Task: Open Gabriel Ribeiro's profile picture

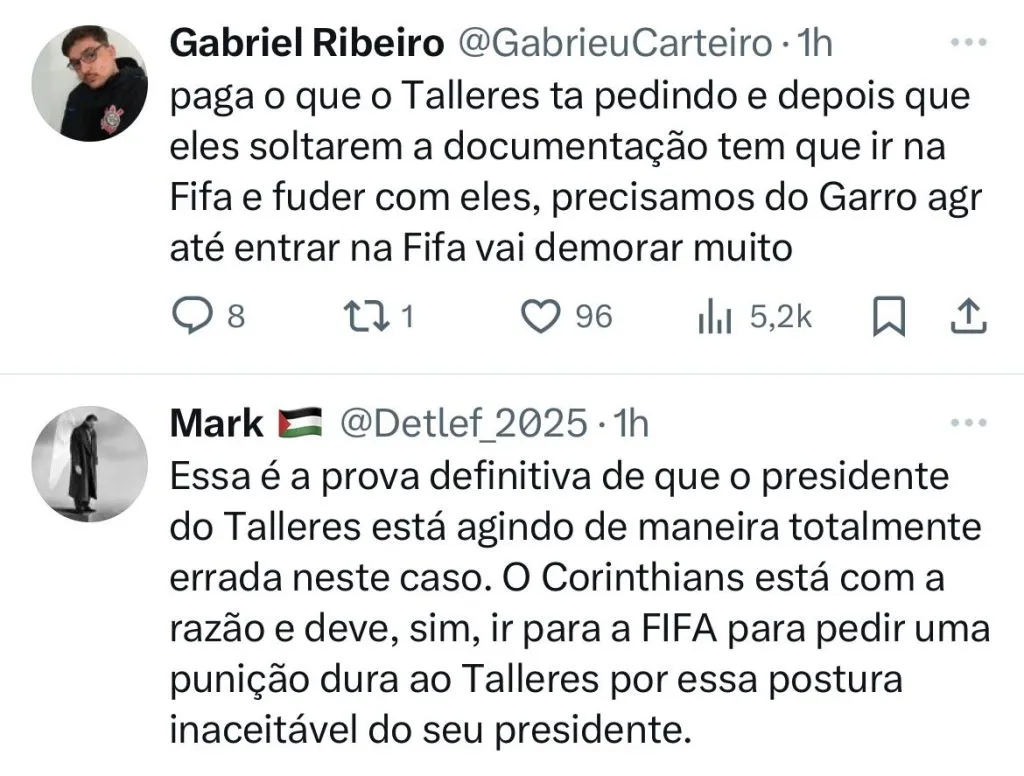Action: click(x=90, y=82)
